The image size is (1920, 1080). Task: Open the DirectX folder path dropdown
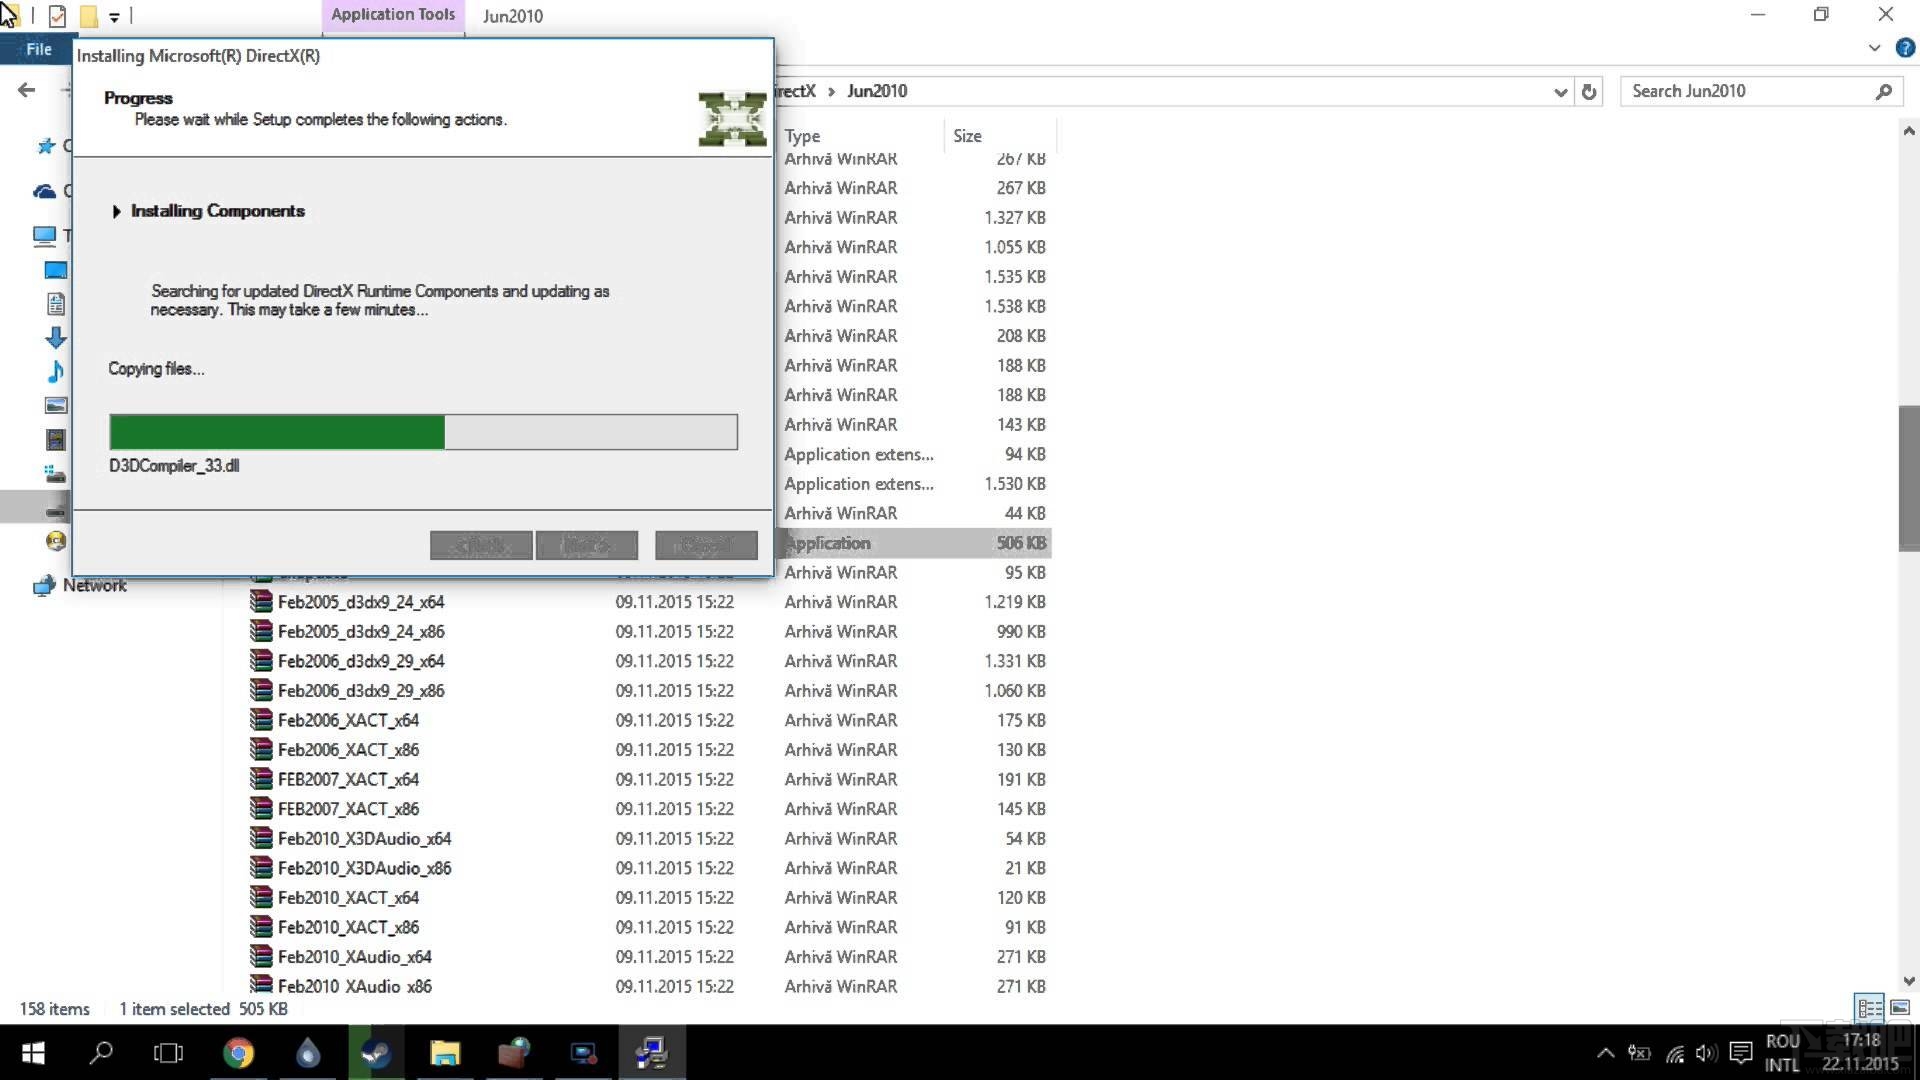[1559, 90]
